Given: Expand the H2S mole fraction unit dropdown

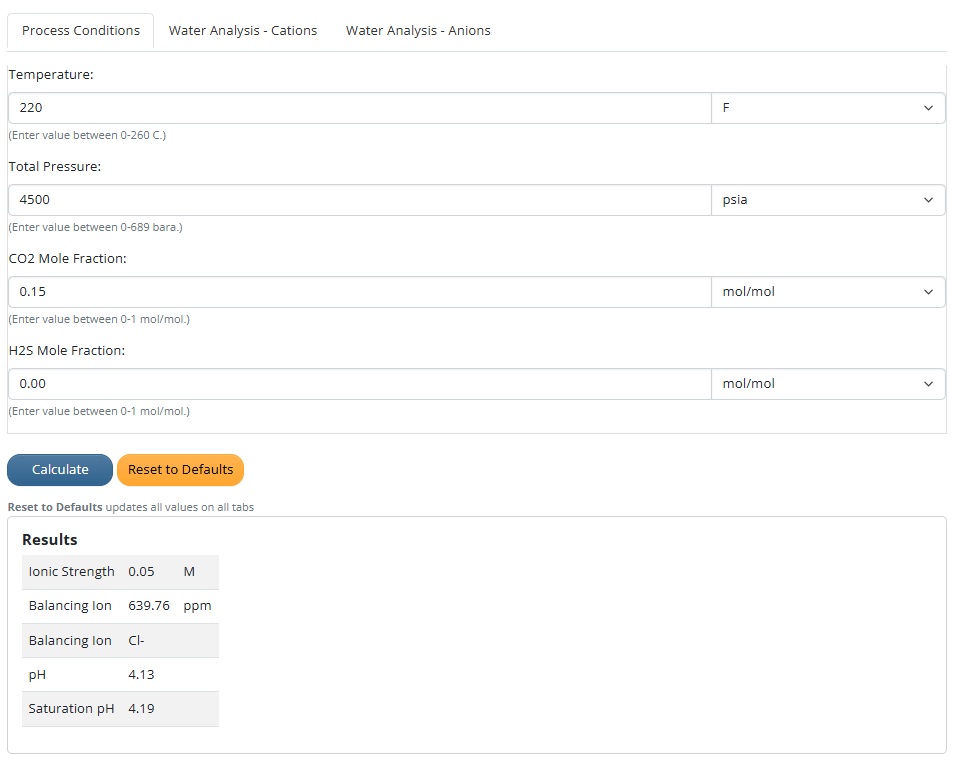Looking at the screenshot, I should [827, 384].
